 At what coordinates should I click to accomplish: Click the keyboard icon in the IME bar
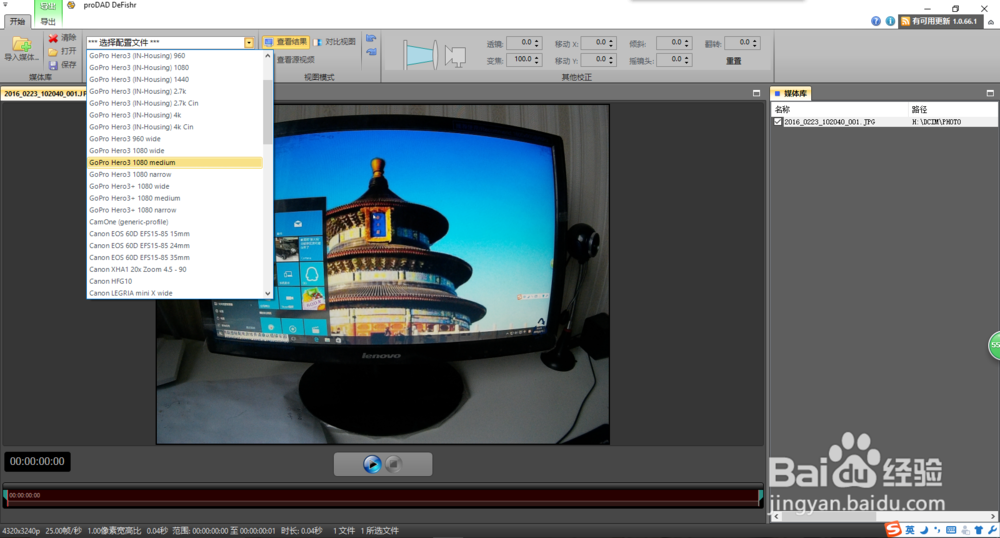point(951,530)
